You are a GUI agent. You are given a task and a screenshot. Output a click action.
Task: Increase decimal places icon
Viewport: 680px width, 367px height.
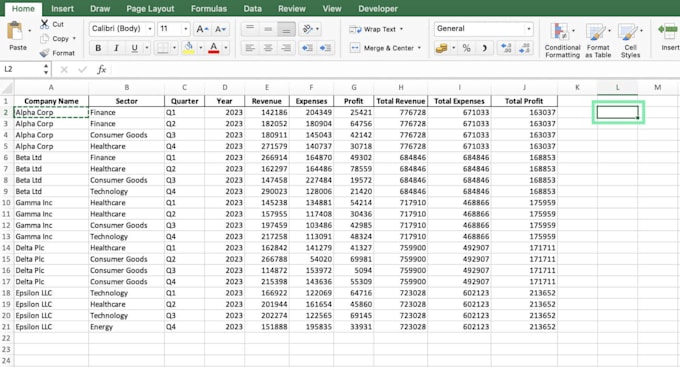[506, 48]
